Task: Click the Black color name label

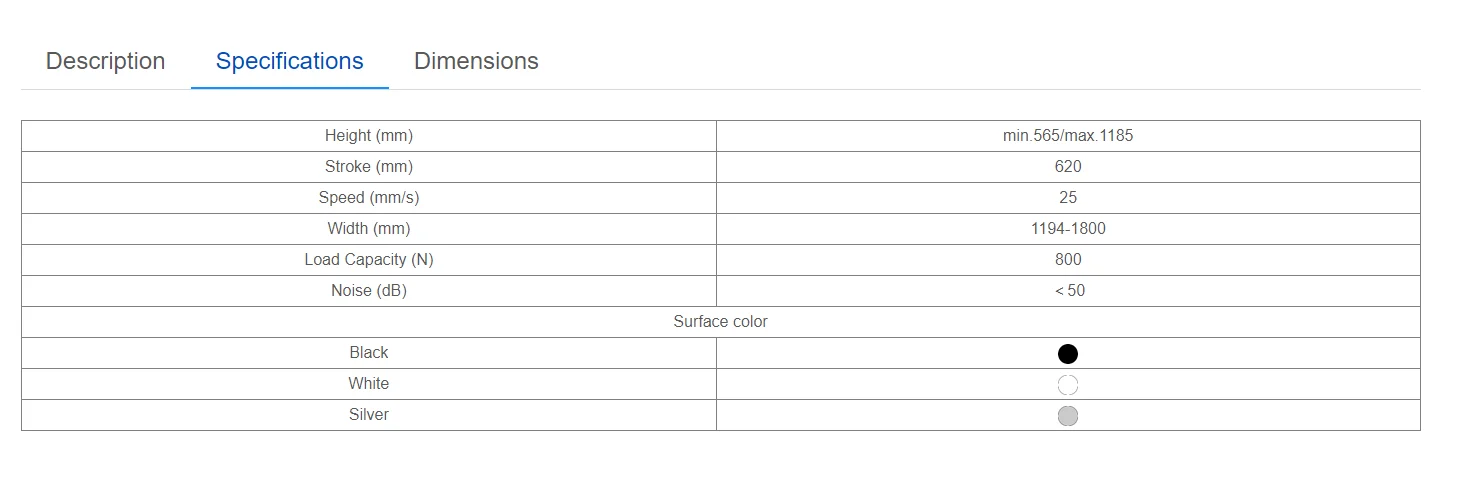Action: [368, 352]
